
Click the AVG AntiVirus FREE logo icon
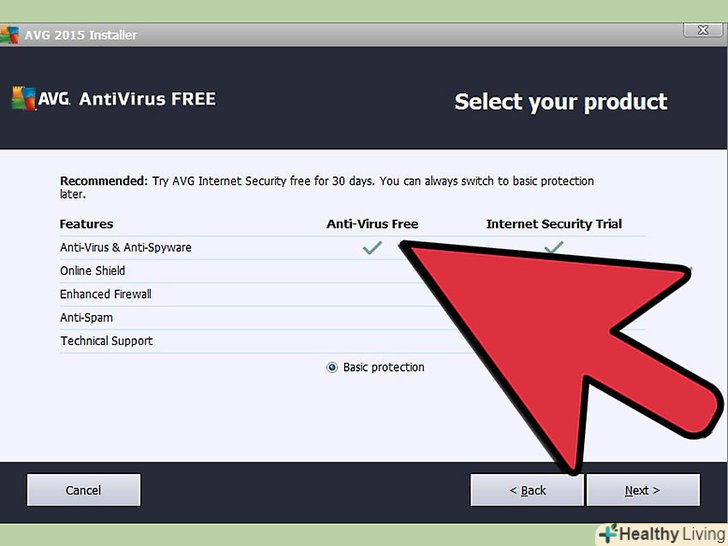pos(24,98)
